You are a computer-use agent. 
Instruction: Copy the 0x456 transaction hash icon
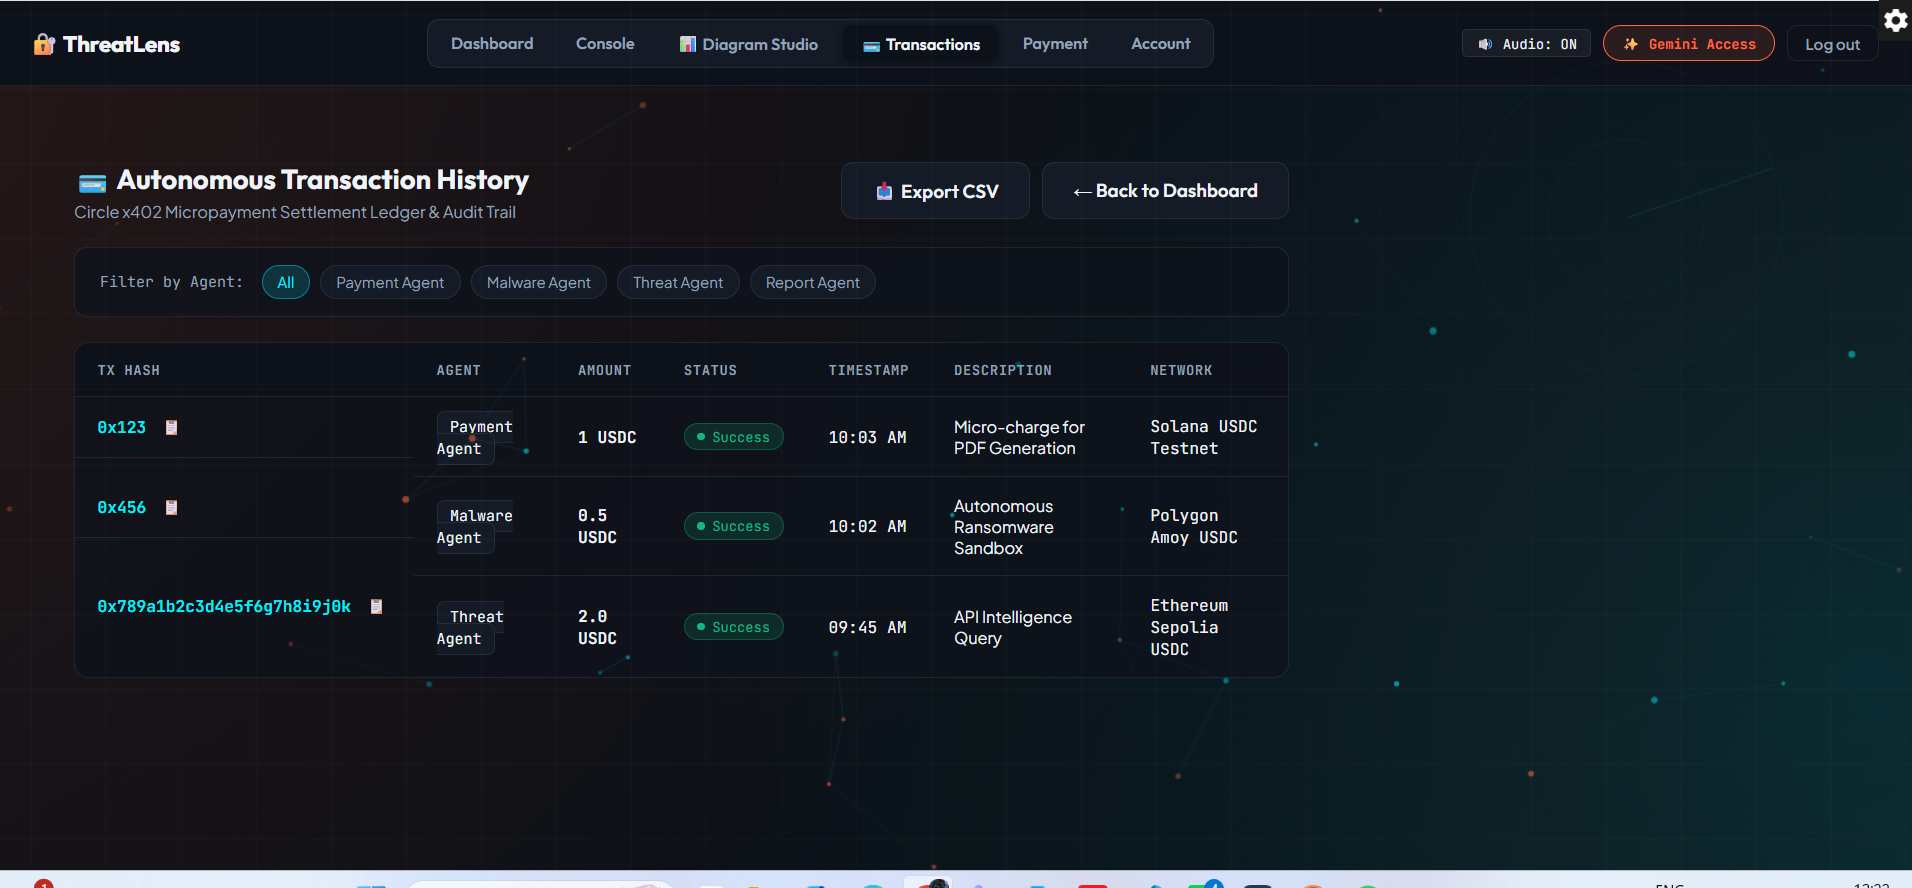coord(171,507)
